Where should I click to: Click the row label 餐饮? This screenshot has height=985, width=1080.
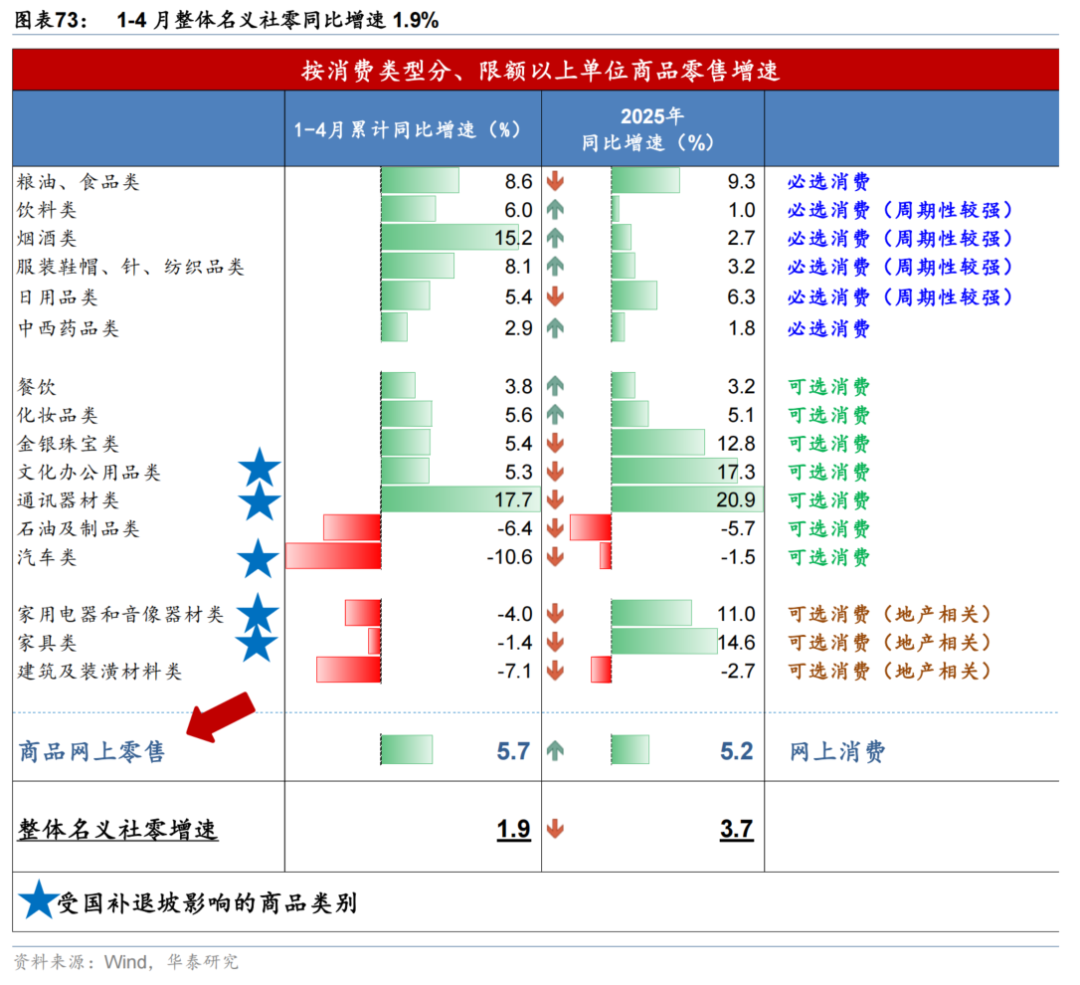tap(37, 386)
